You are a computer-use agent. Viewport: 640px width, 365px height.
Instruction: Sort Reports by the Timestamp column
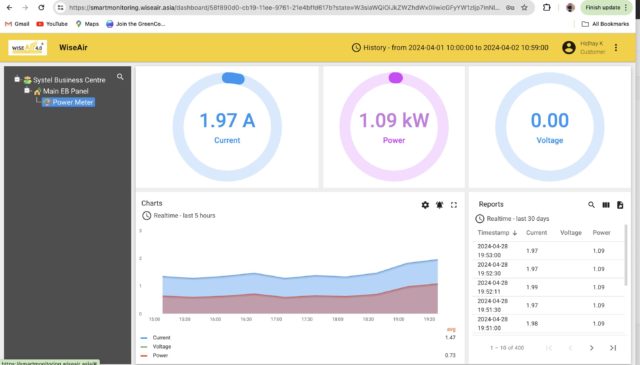point(497,233)
